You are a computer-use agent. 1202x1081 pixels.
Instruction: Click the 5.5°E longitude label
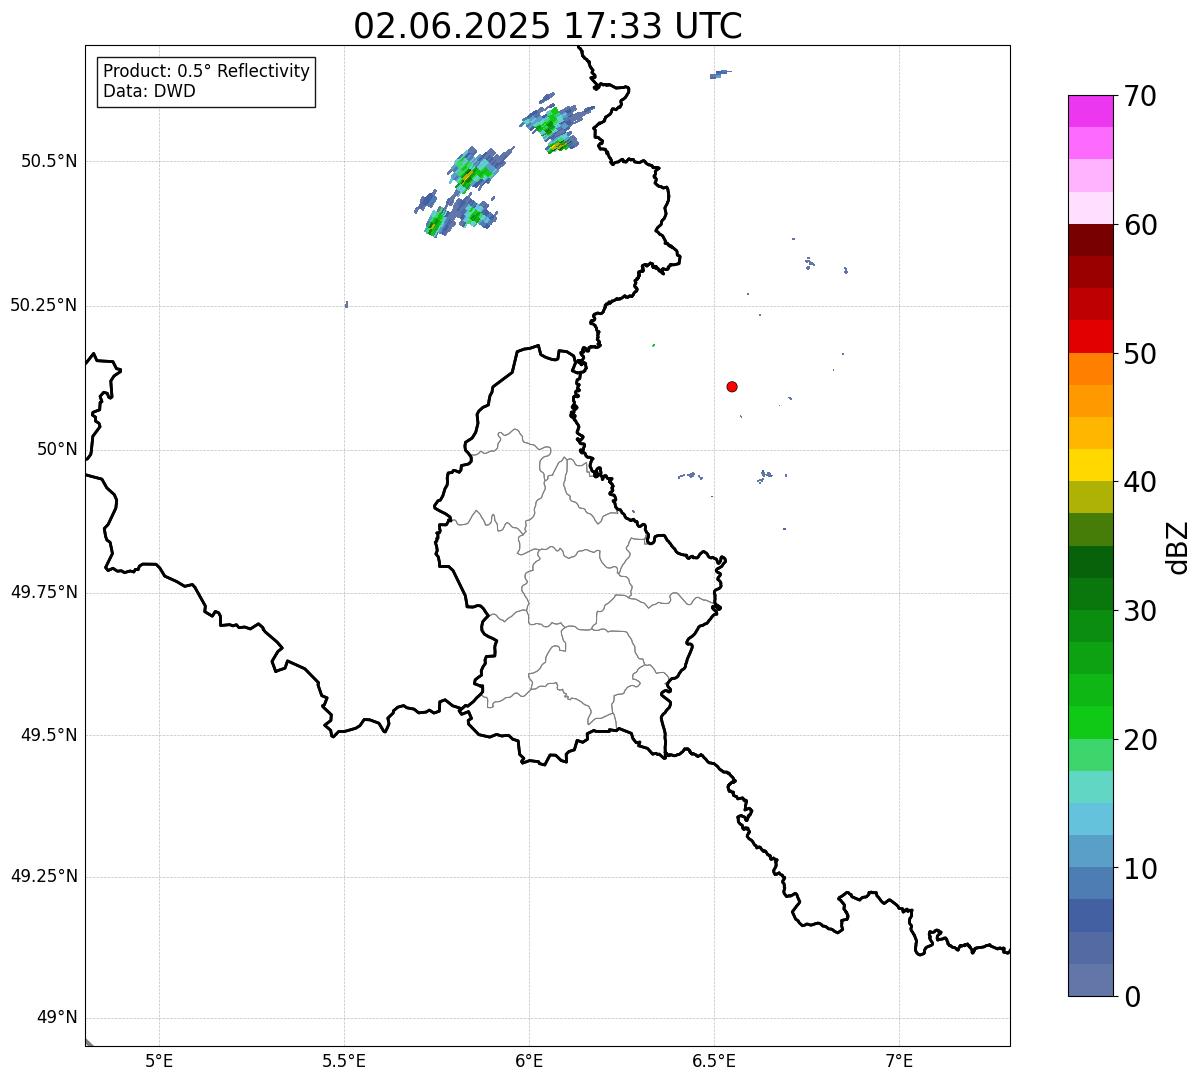pos(344,1061)
